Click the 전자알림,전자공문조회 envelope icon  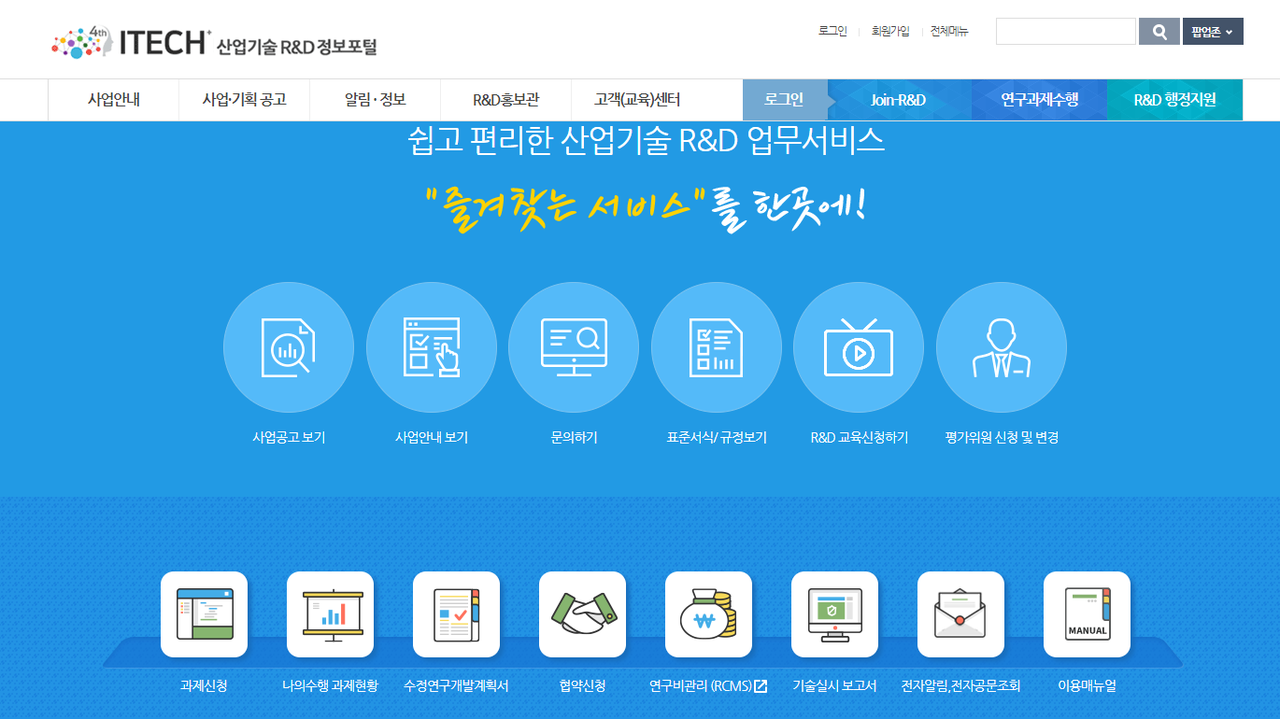click(960, 614)
